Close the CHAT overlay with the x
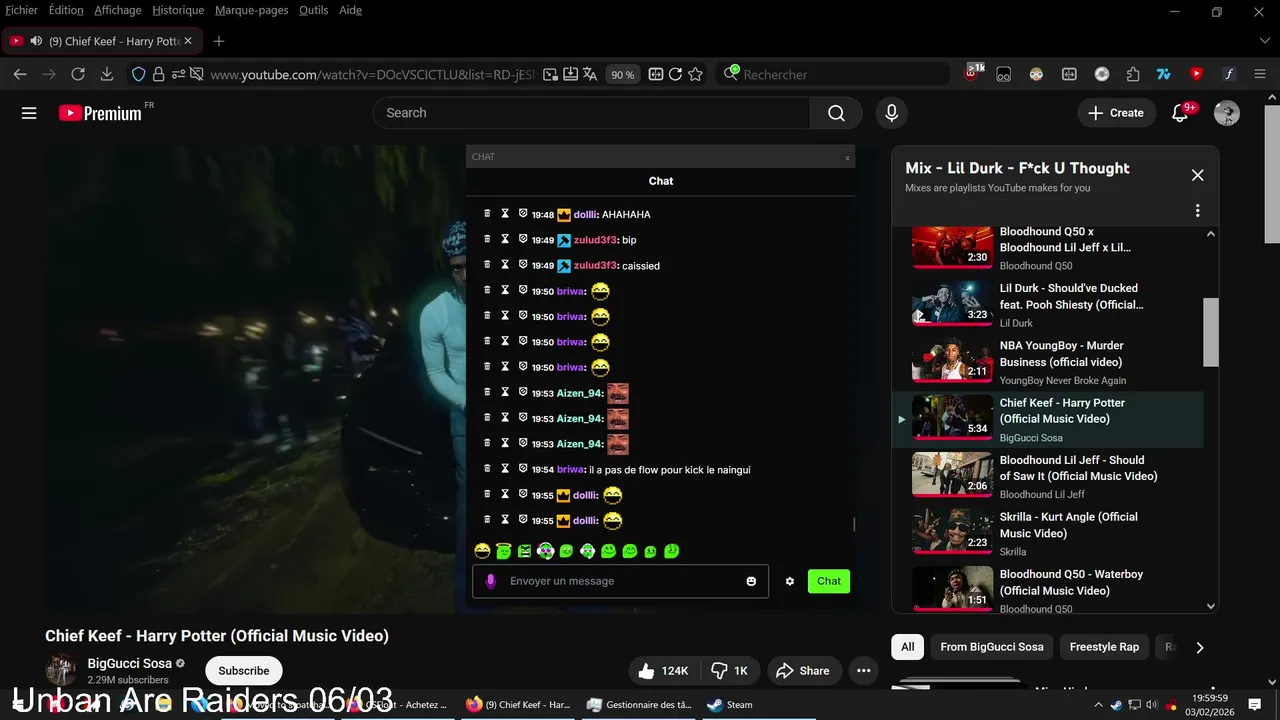Image resolution: width=1280 pixels, height=720 pixels. [847, 157]
